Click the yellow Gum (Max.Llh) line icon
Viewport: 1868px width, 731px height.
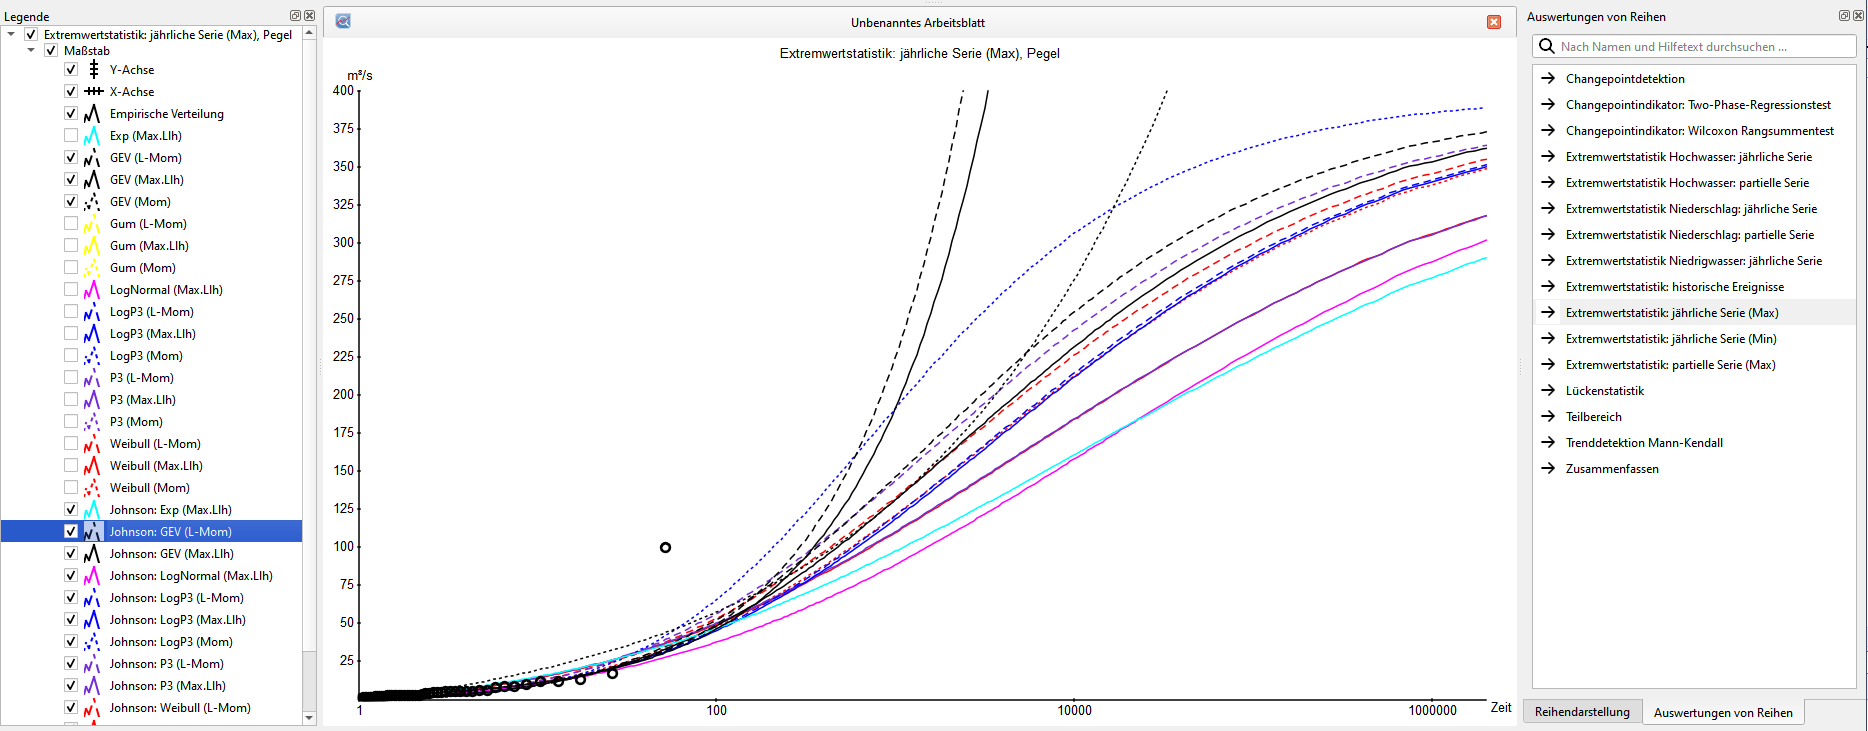[92, 246]
